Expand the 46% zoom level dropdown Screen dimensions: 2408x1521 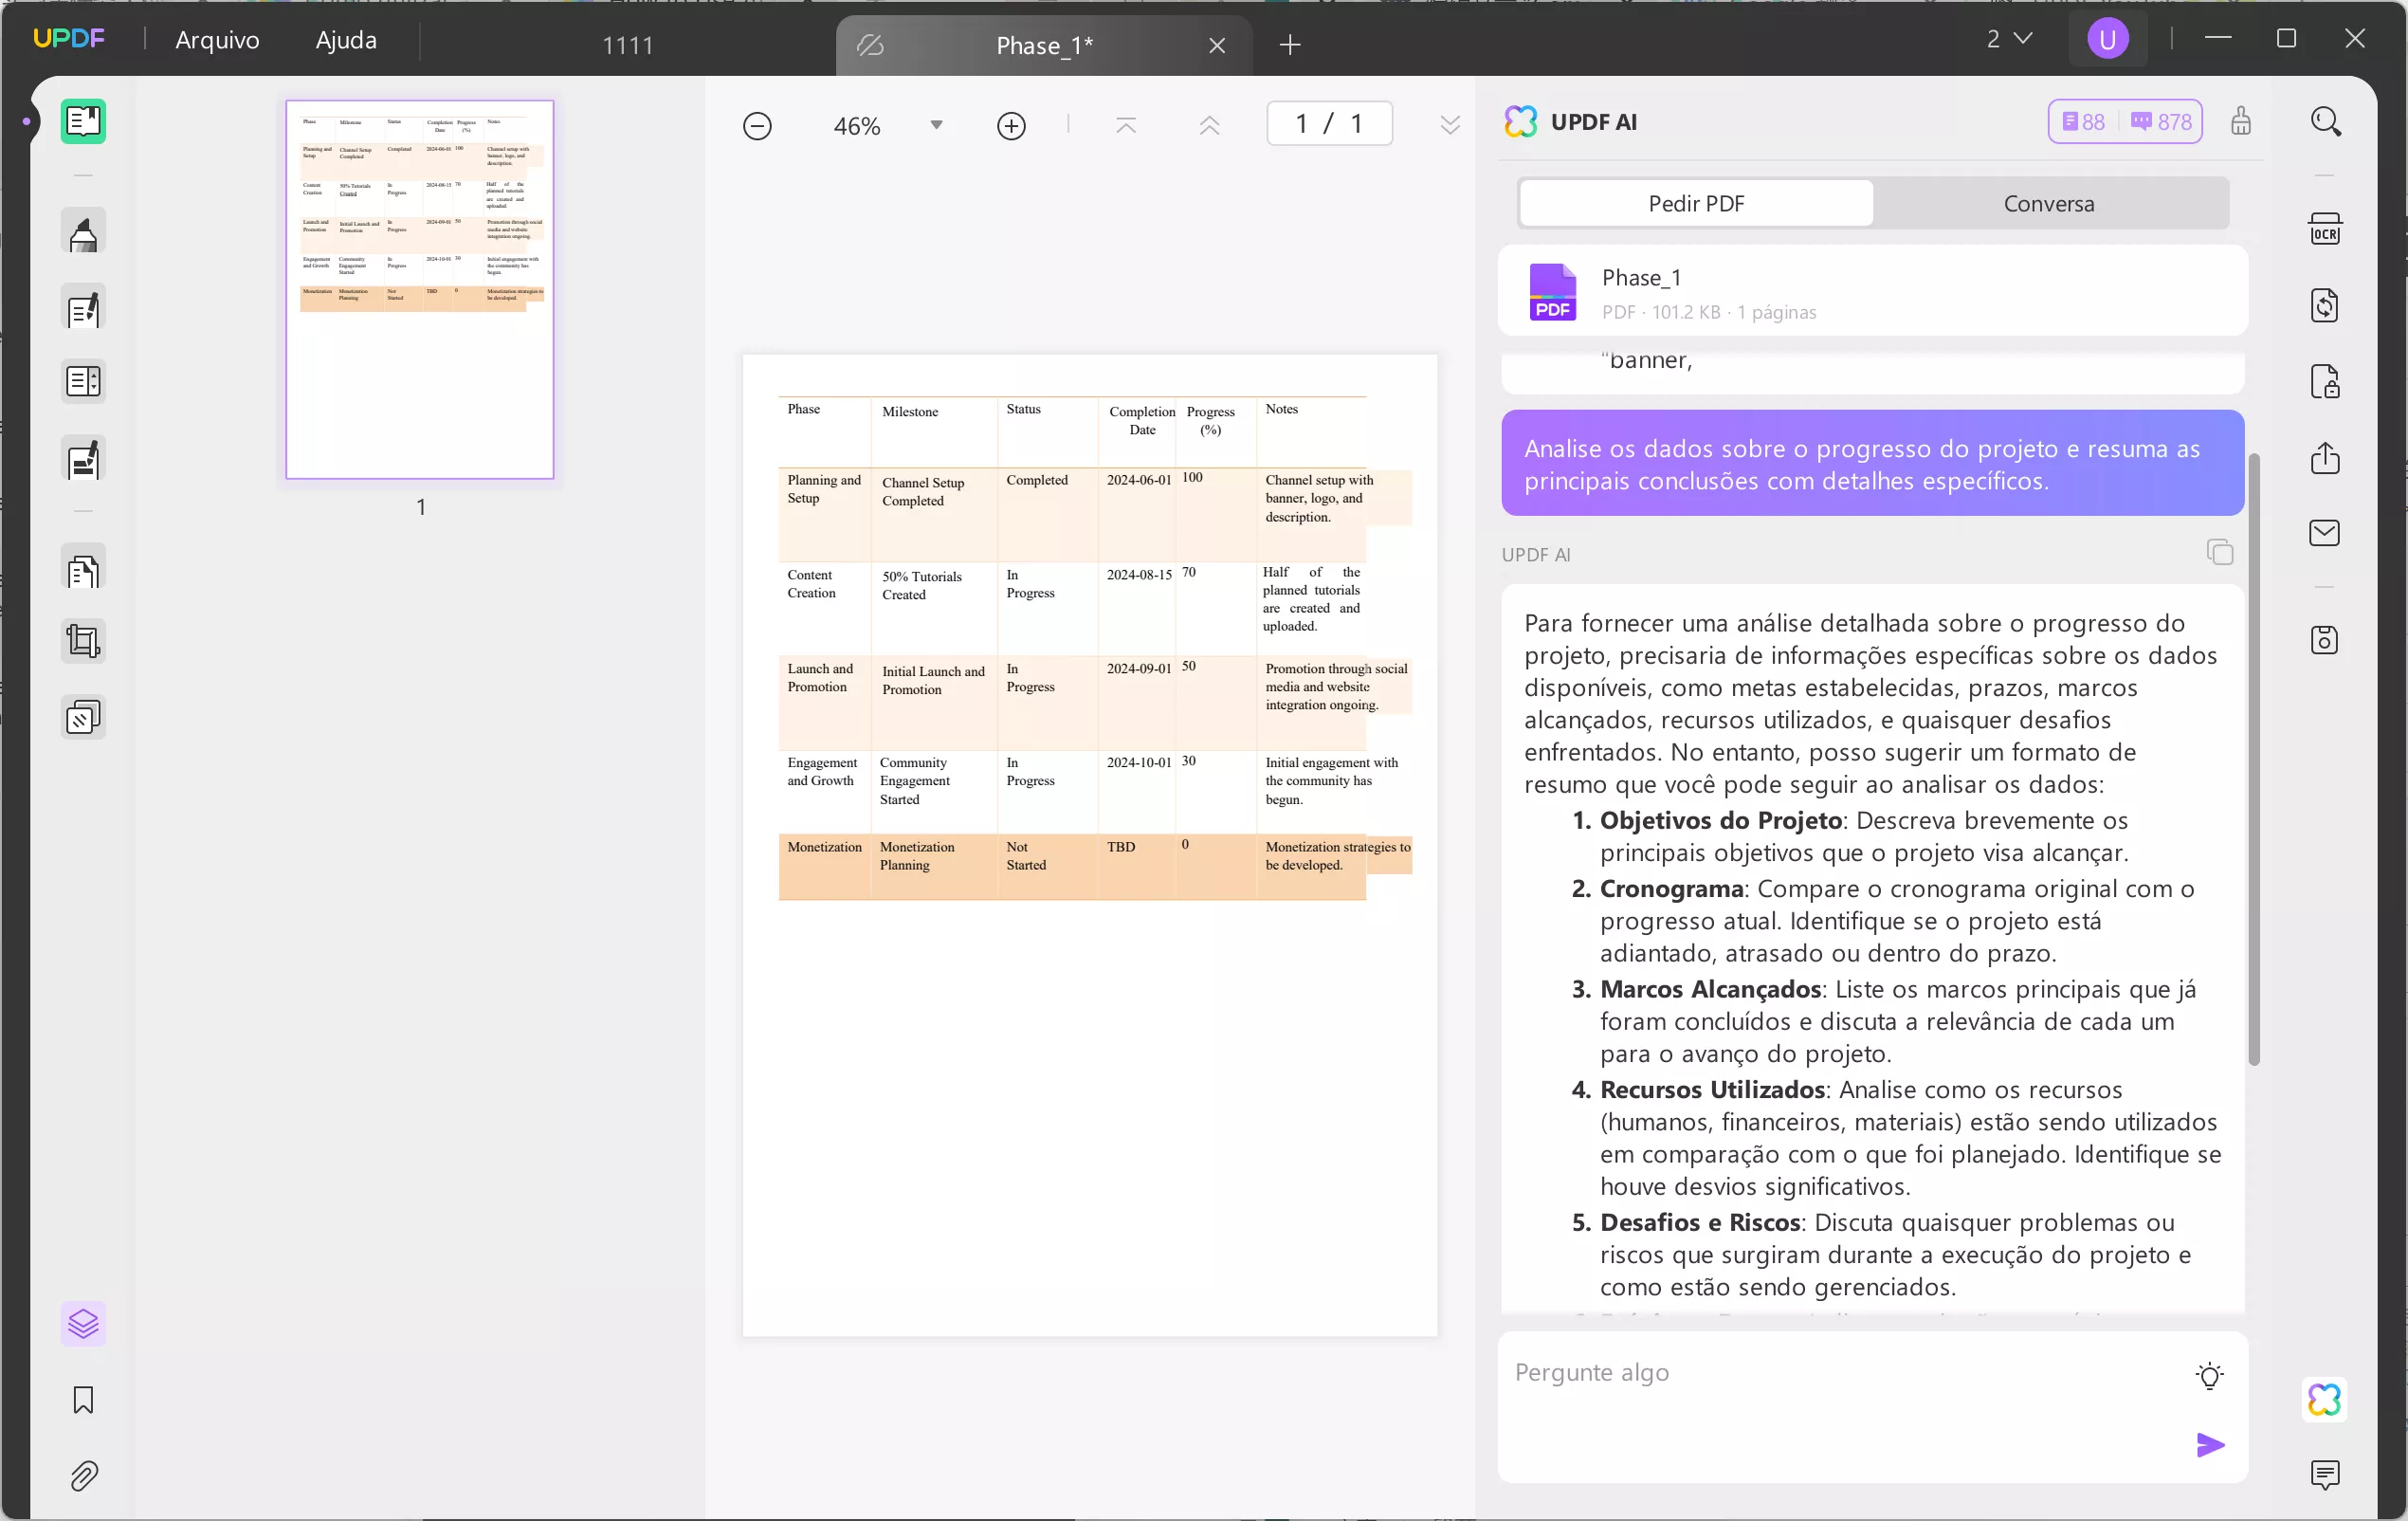pos(936,125)
